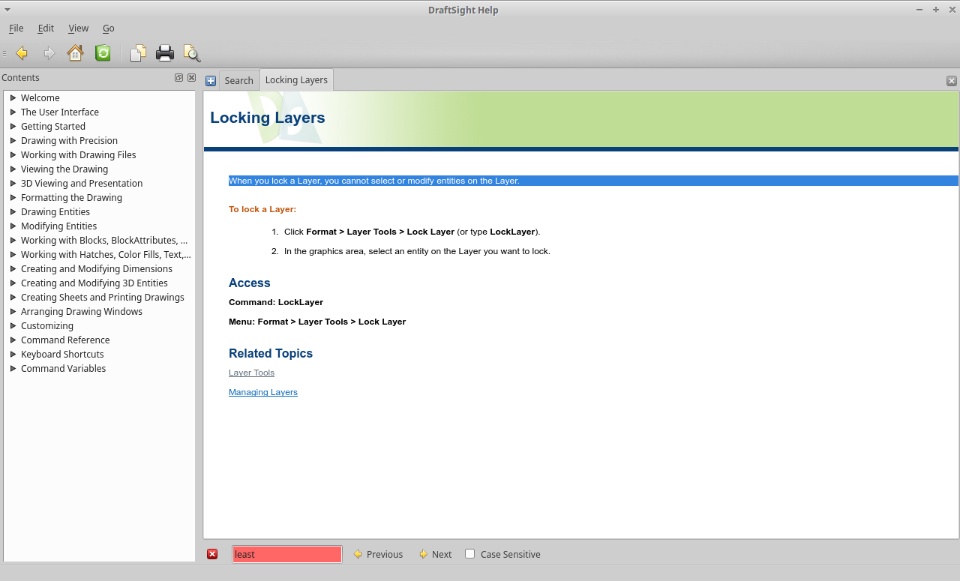
Task: Close the current help tab
Action: [951, 81]
